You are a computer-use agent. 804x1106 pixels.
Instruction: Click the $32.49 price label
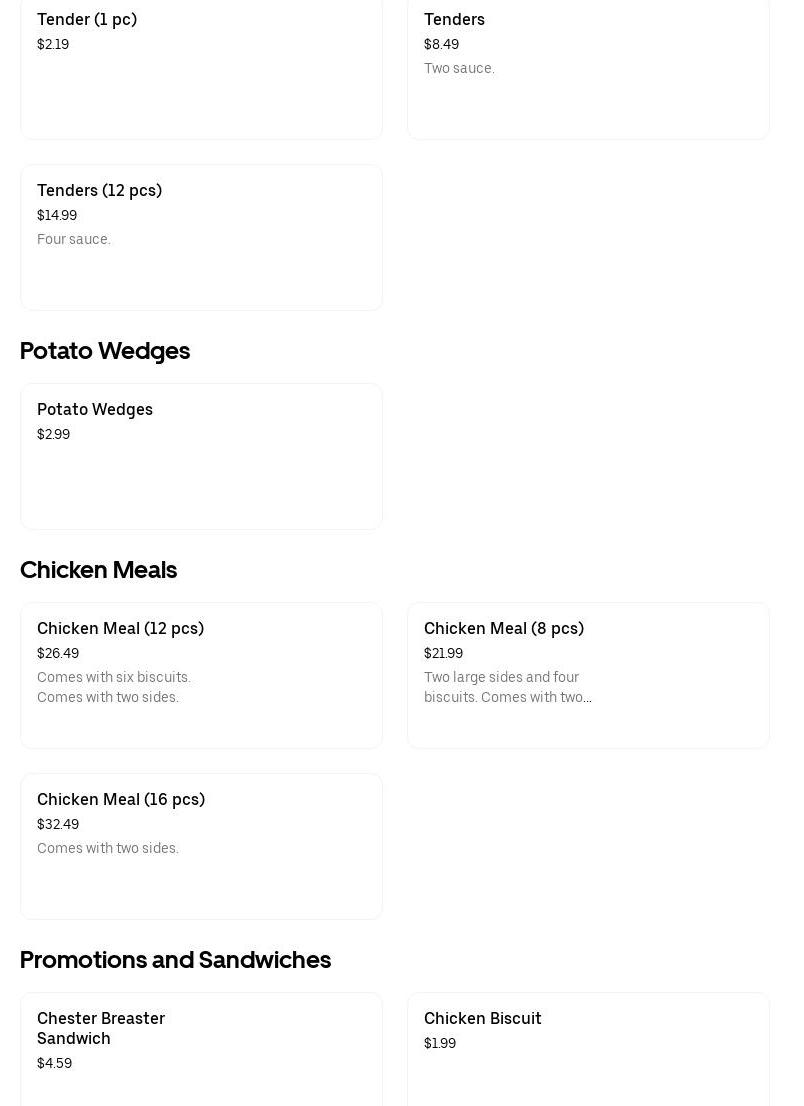[x=58, y=824]
